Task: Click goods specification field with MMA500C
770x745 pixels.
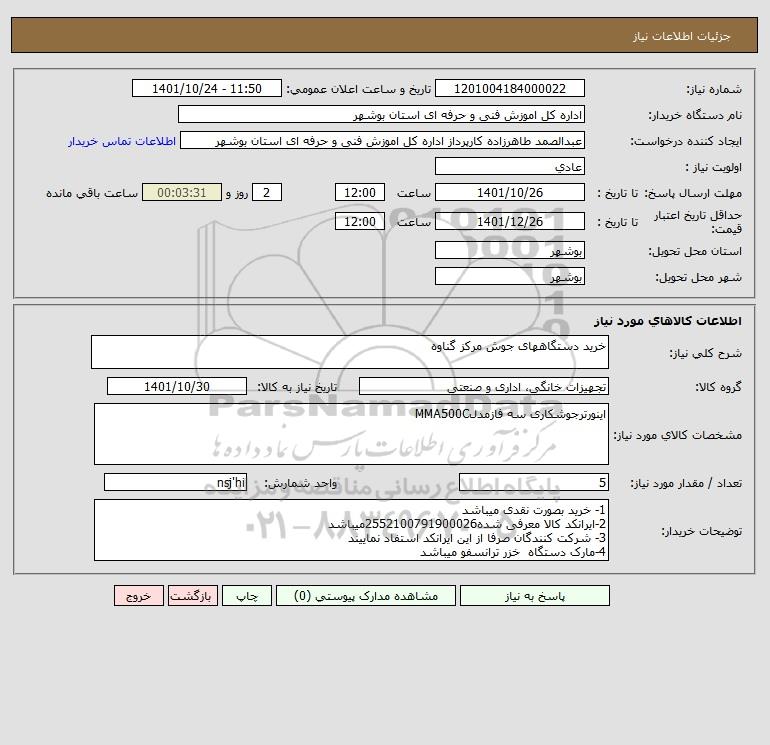Action: (351, 434)
